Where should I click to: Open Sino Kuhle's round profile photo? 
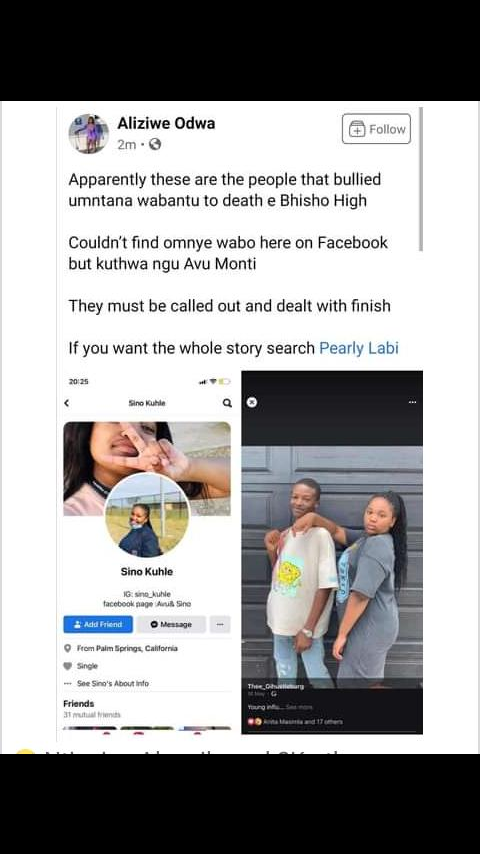point(147,515)
